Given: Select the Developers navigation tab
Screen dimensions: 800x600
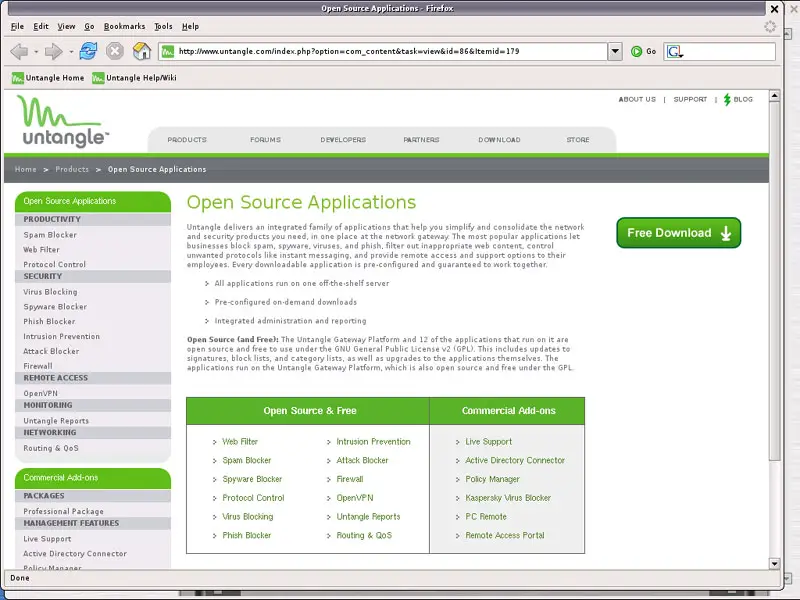Looking at the screenshot, I should [343, 140].
